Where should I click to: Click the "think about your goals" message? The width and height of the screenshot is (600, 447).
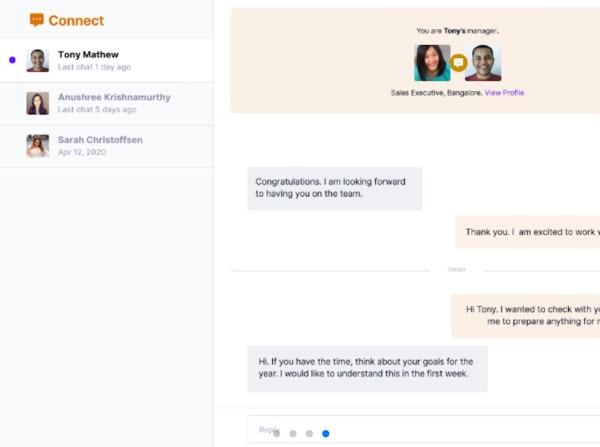click(x=366, y=368)
